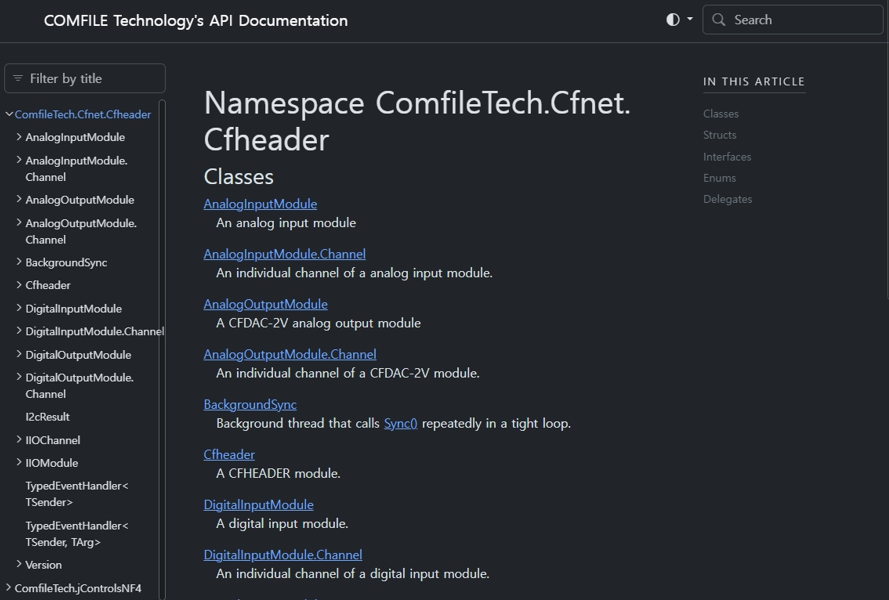
Task: Collapse the ComfileTech.Cfnet.Cfheader tree node
Action: [9, 115]
